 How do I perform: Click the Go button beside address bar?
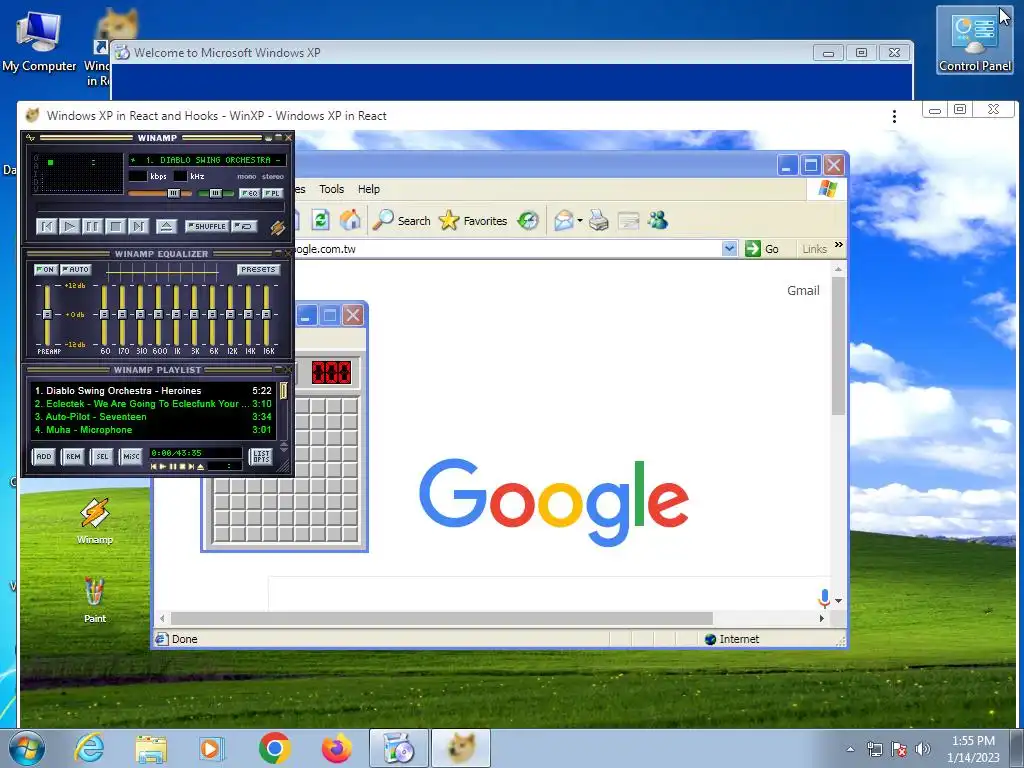(761, 249)
